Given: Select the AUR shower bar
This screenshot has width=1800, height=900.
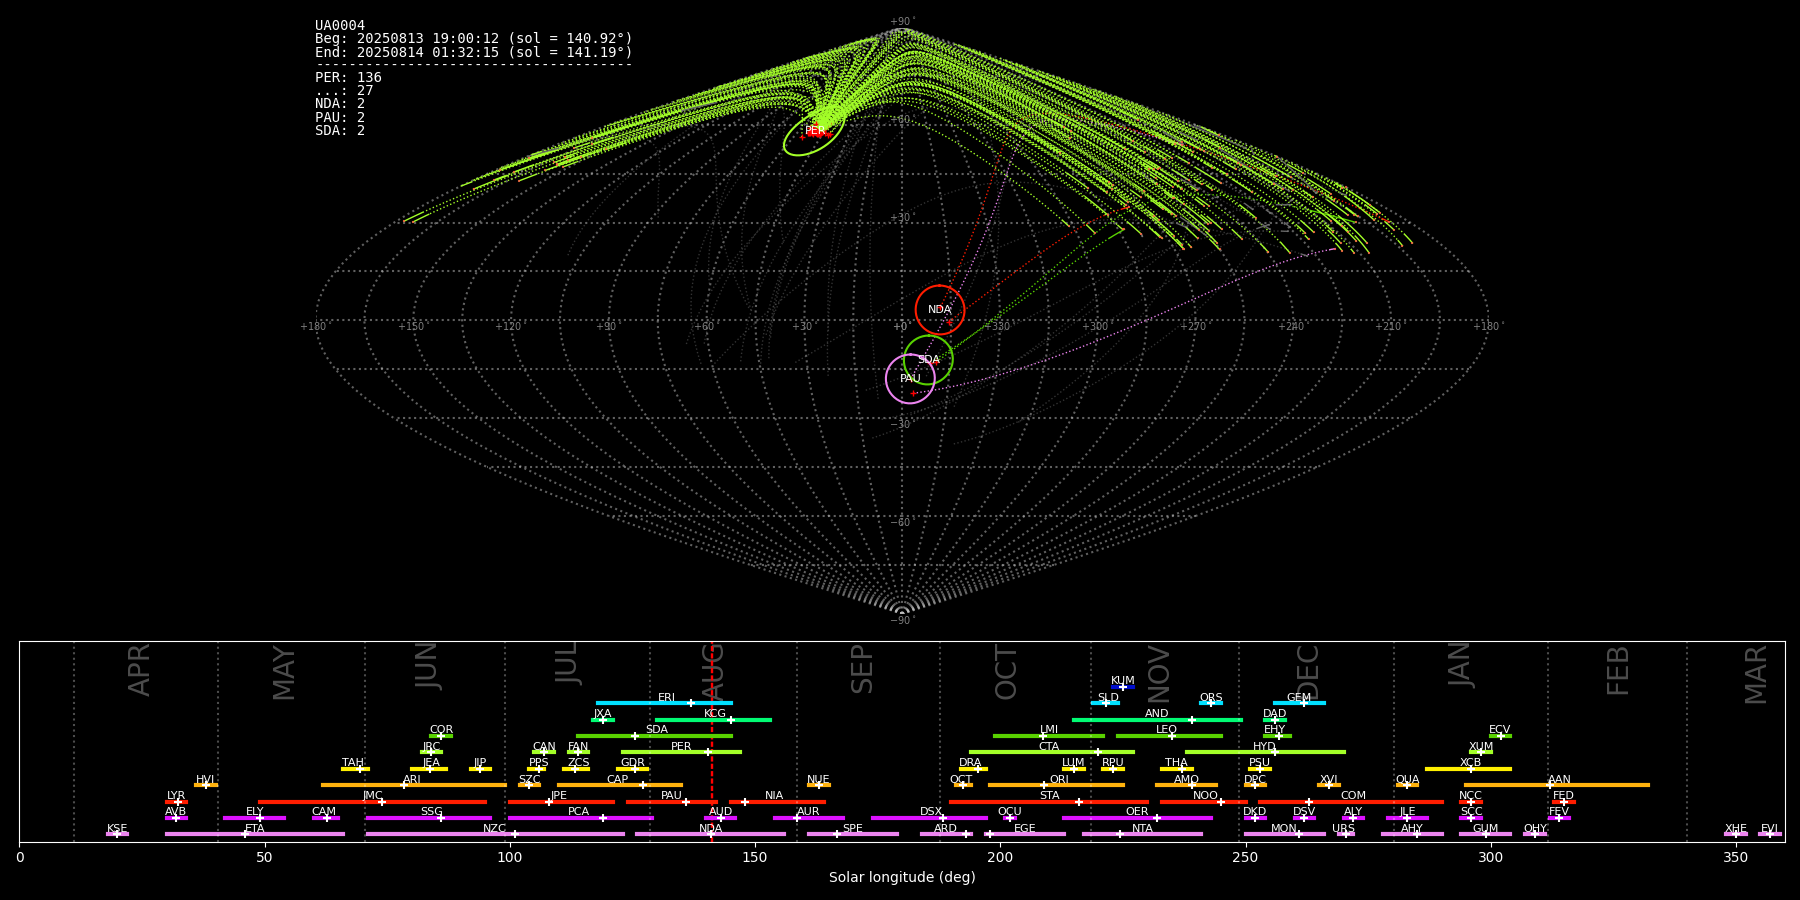Looking at the screenshot, I should 808,817.
